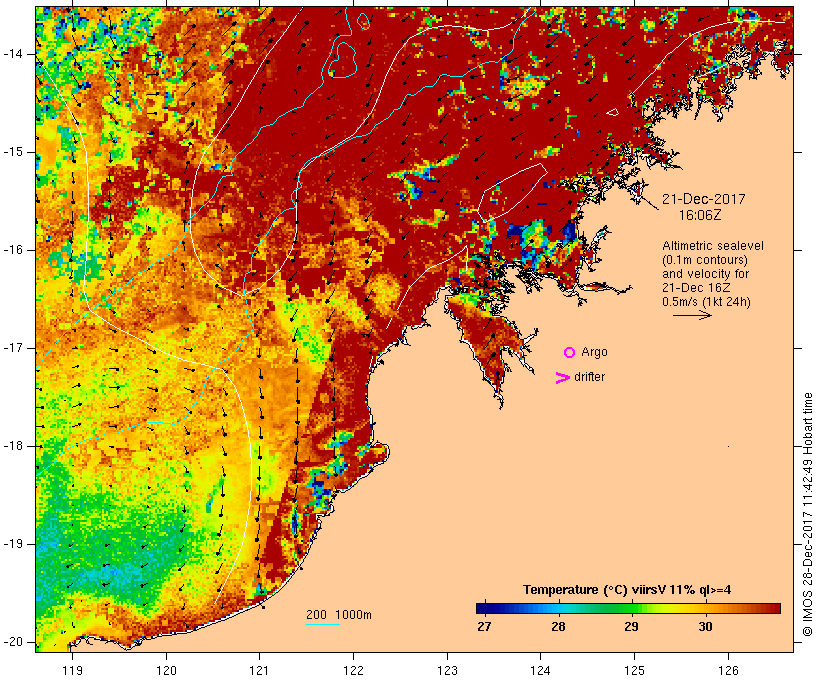This screenshot has width=820, height=680.
Task: Click the '-19' latitude axis label
Action: pos(13,545)
